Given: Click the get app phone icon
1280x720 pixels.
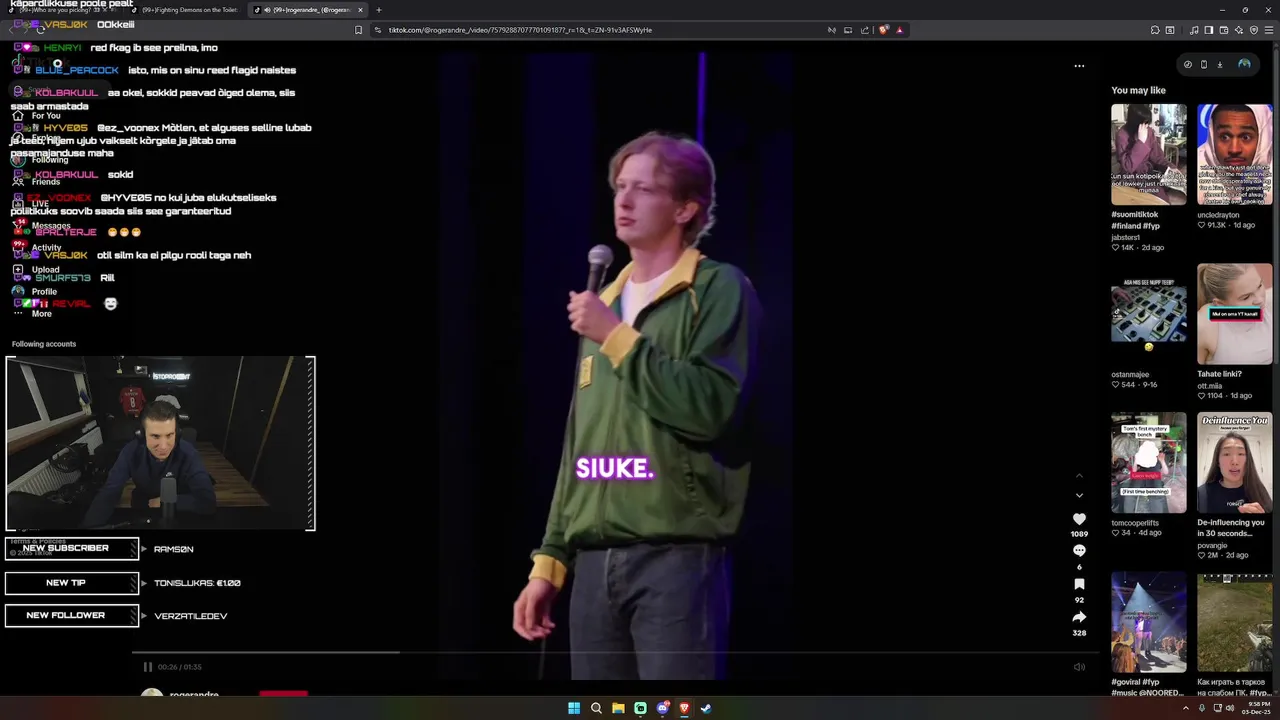Looking at the screenshot, I should (x=1203, y=64).
